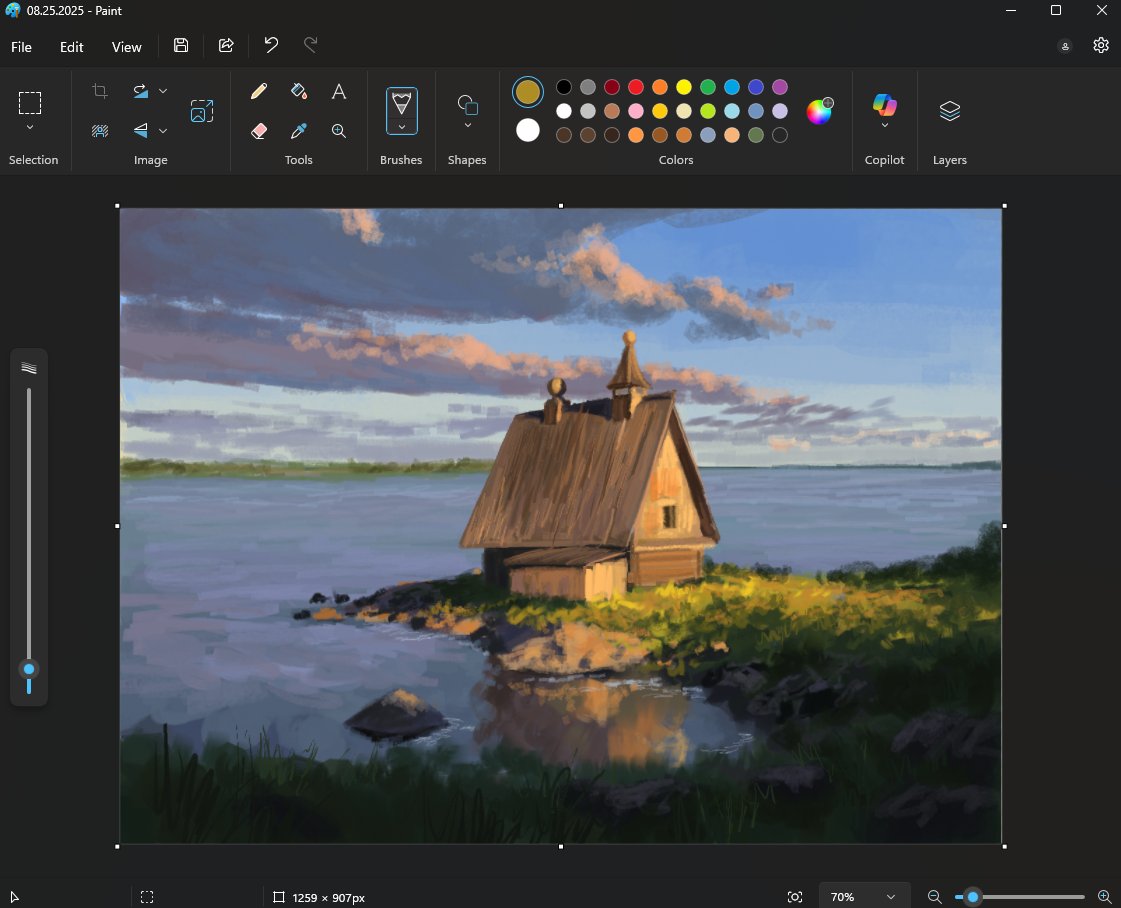This screenshot has width=1121, height=908.
Task: Pick the green color swatch
Action: click(708, 87)
